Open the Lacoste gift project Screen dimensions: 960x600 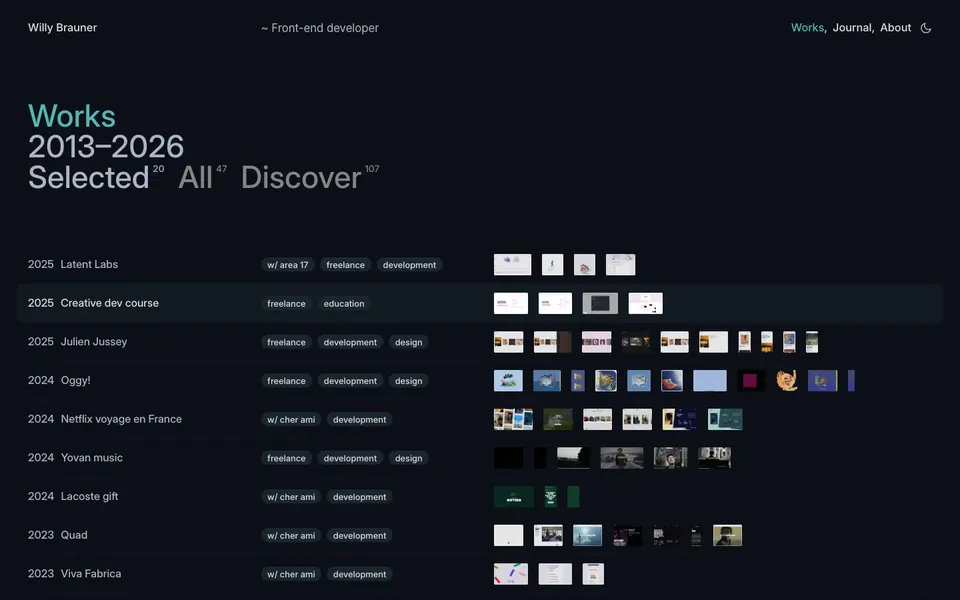(89, 496)
